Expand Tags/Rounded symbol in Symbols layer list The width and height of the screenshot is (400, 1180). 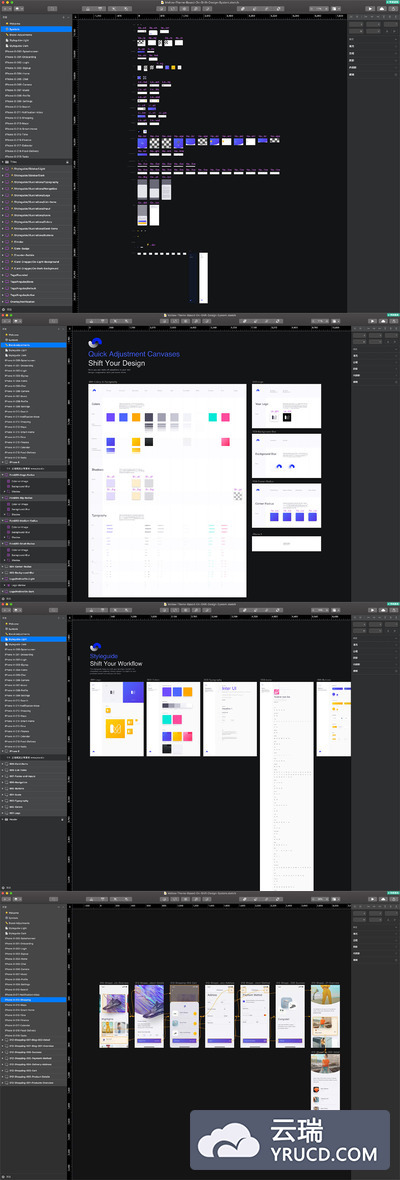pyautogui.click(x=3, y=277)
